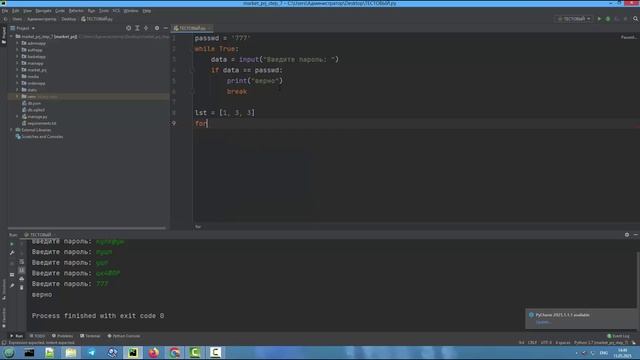Screen dimensions: 640x360
Task: Print console output icon in Run panel
Action: pyautogui.click(x=22, y=279)
